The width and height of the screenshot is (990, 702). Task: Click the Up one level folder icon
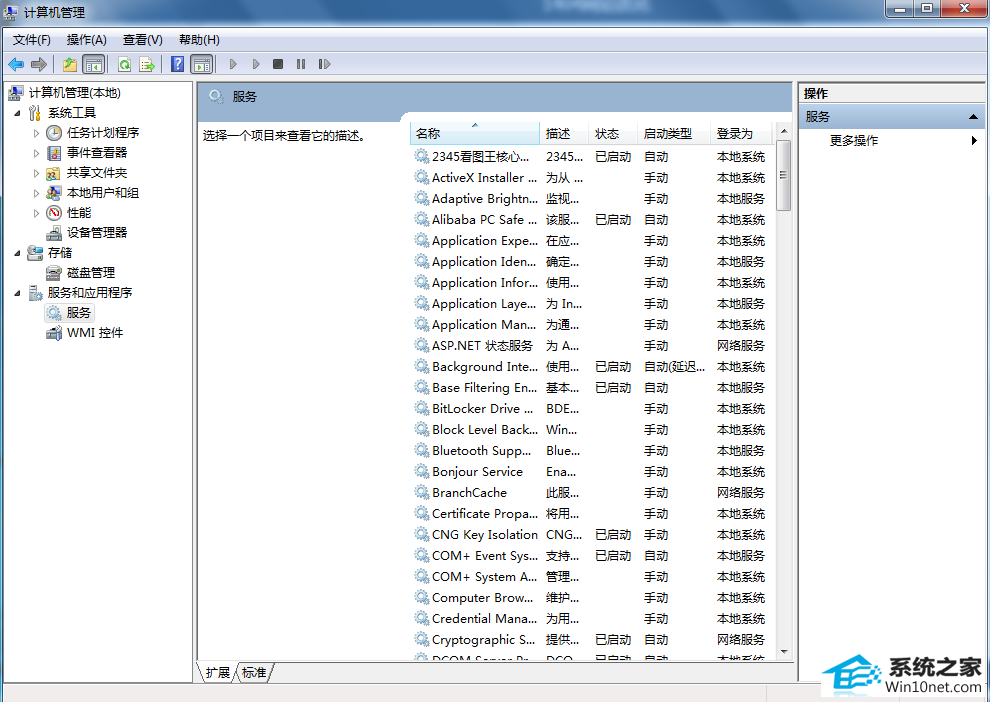[x=70, y=64]
